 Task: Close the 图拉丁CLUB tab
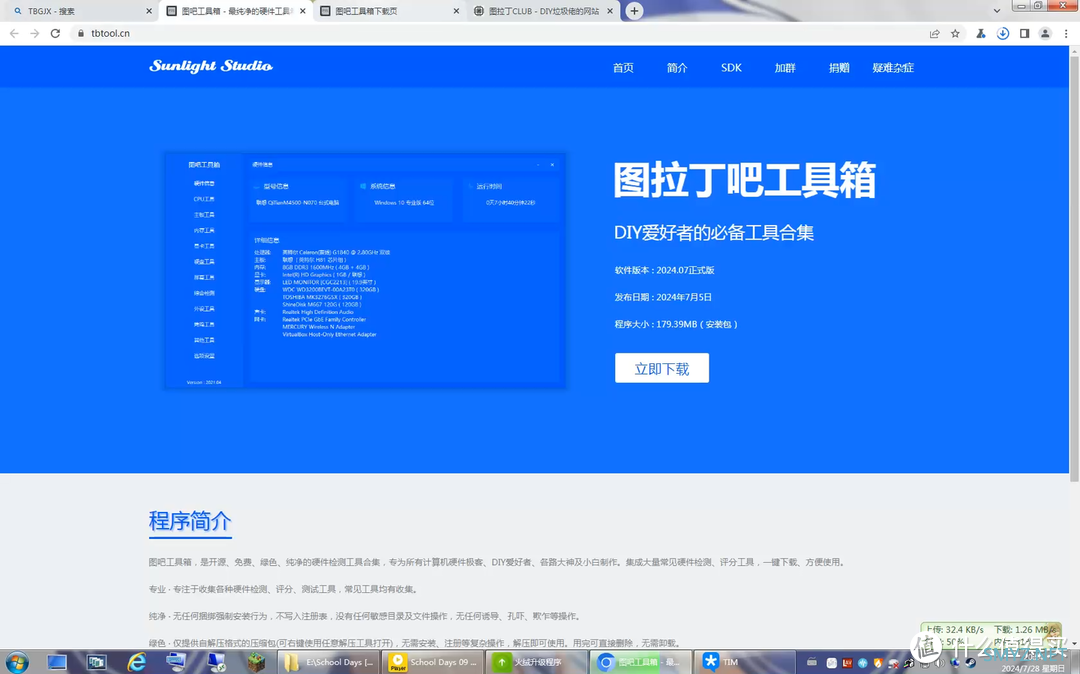[x=610, y=11]
